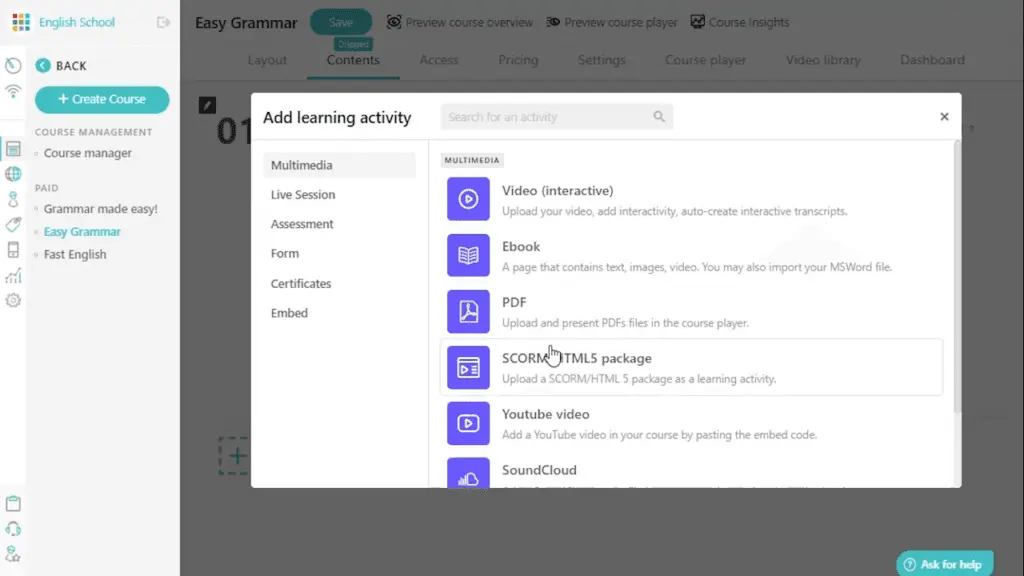Switch to the Layout tab
Viewport: 1024px width, 576px height.
coord(267,60)
